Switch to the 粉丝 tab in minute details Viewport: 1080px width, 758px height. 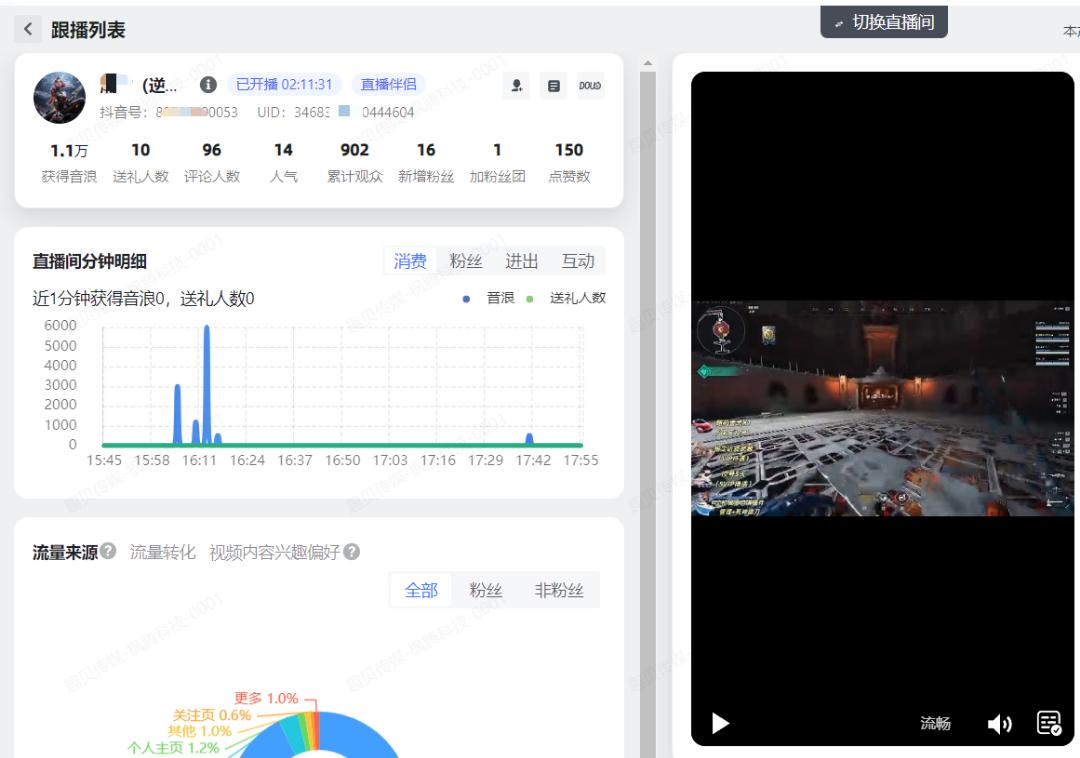465,261
